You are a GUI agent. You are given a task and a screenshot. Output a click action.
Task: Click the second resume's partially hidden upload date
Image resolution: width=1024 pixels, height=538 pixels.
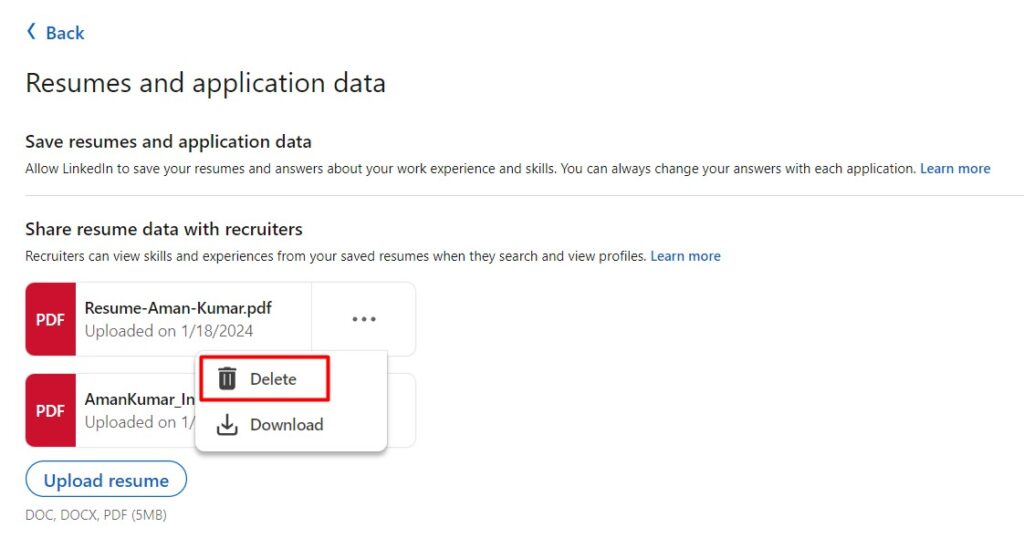[138, 422]
